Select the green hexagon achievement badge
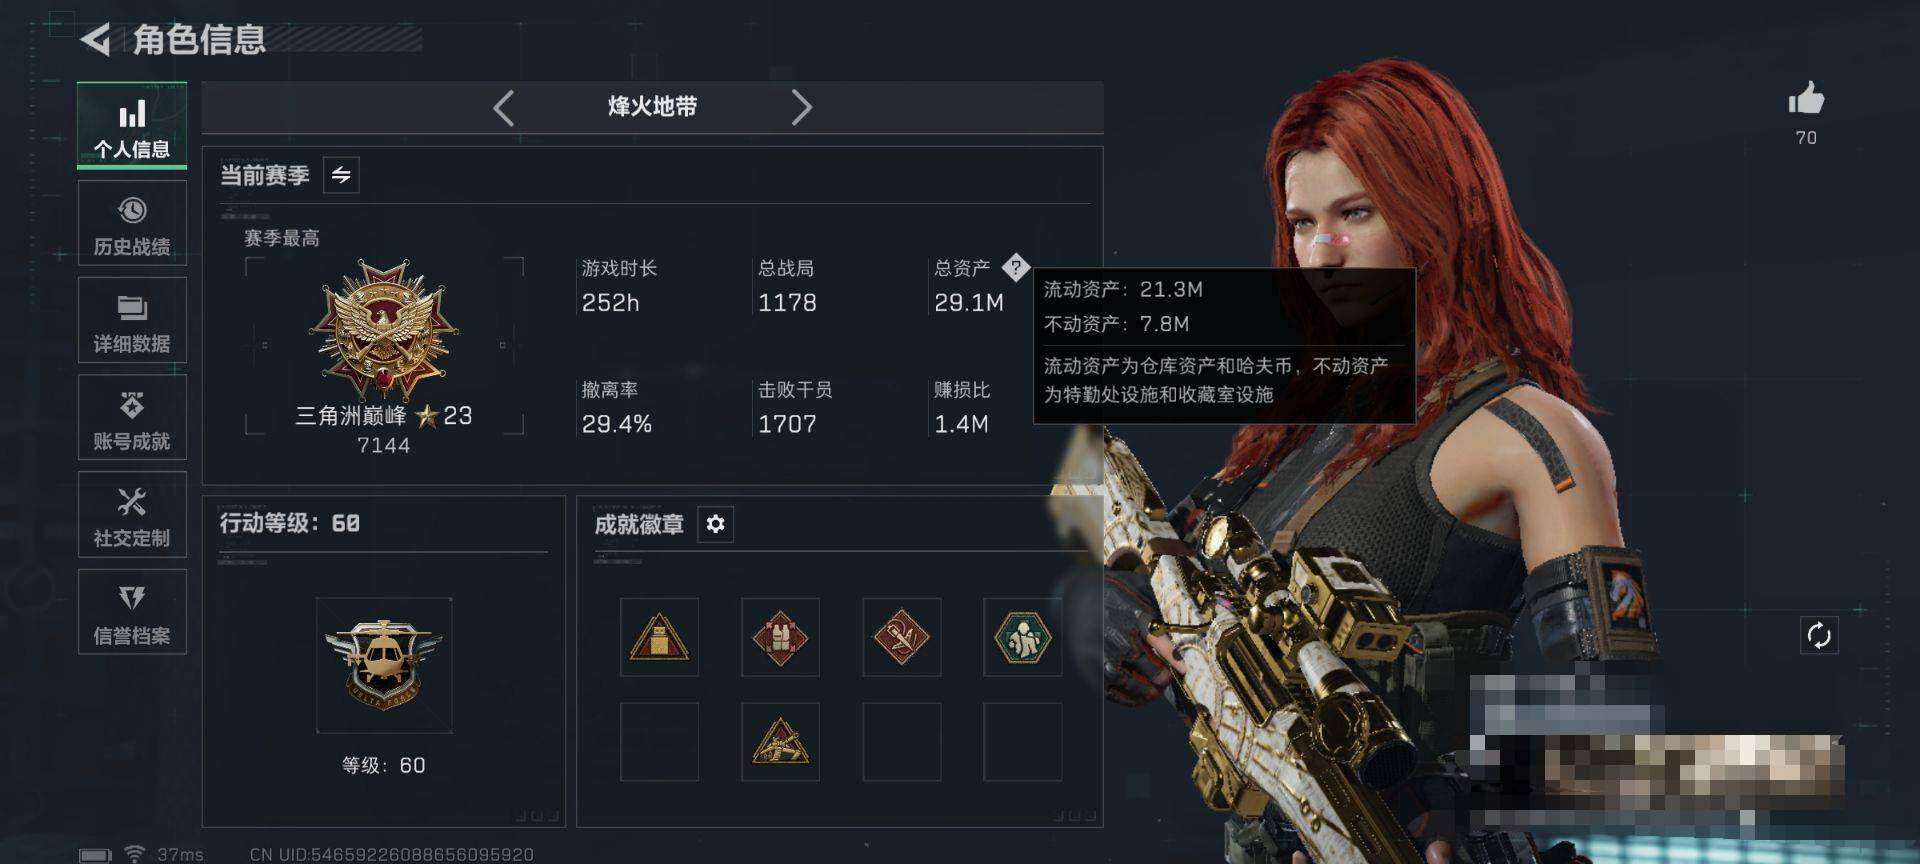The image size is (1920, 864). (1022, 637)
